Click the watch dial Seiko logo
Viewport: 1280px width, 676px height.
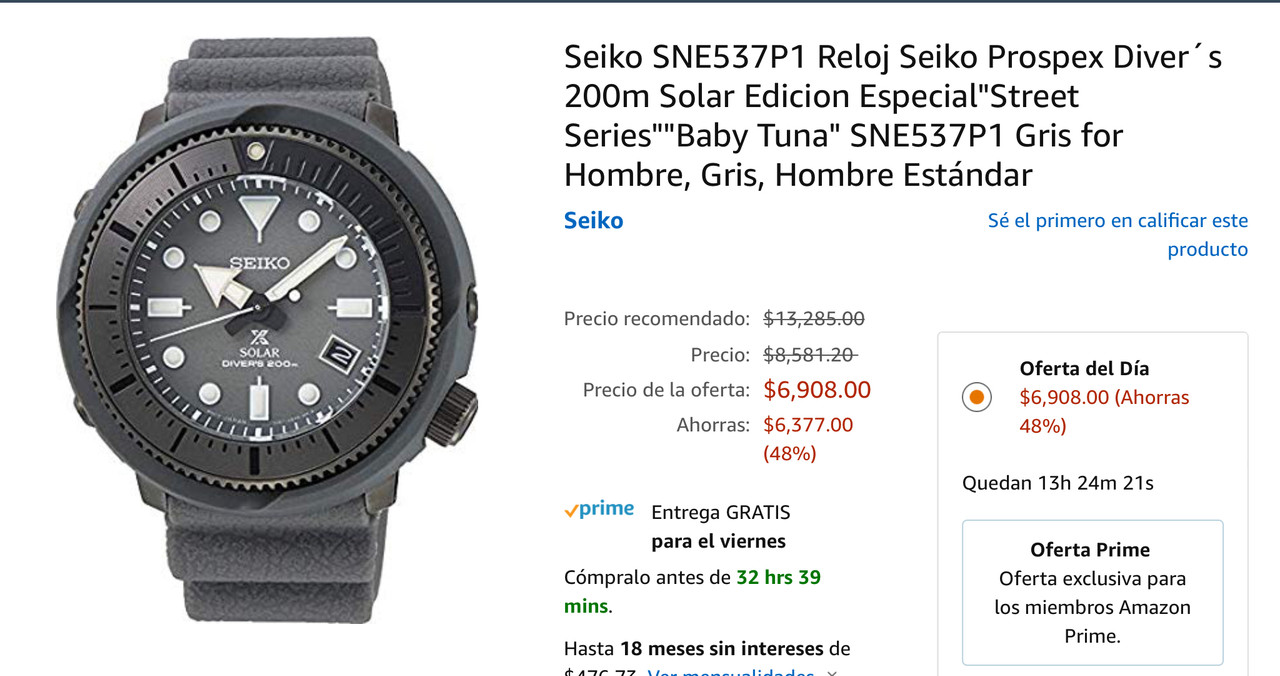pyautogui.click(x=259, y=263)
